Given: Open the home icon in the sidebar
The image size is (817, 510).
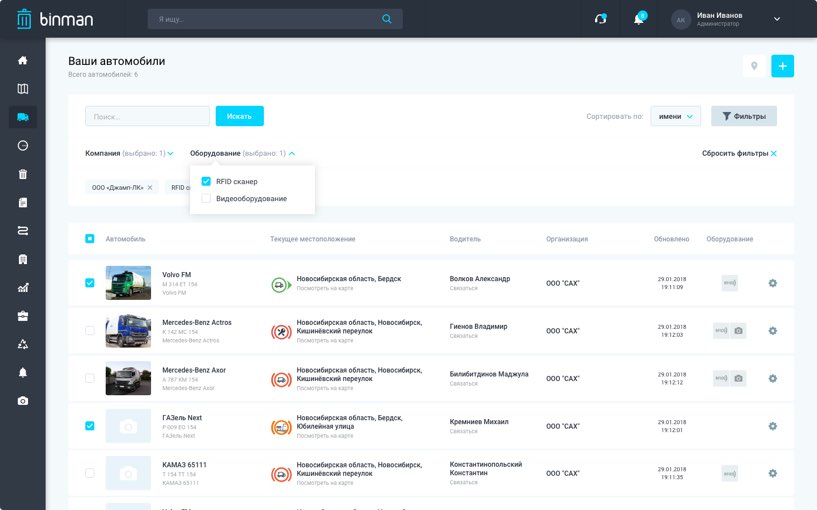Looking at the screenshot, I should [22, 60].
